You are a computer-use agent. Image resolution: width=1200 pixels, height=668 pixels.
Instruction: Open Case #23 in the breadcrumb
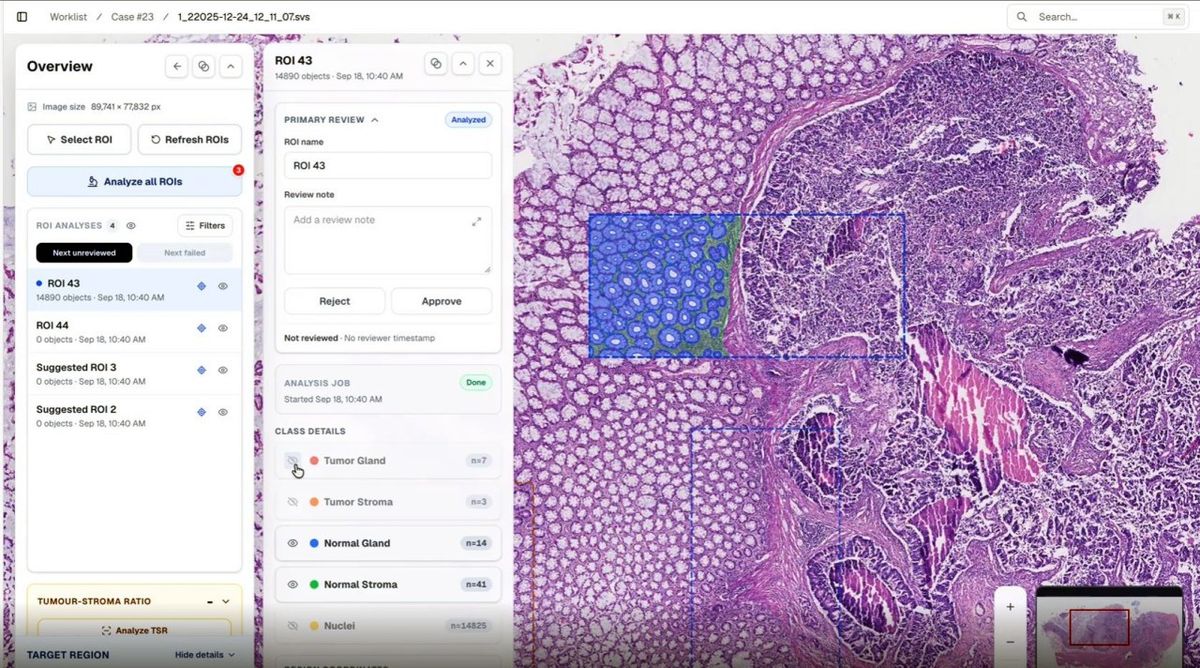point(135,17)
